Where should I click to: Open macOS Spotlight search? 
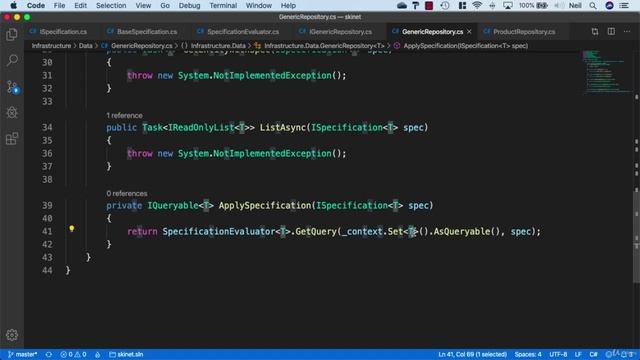click(x=593, y=5)
